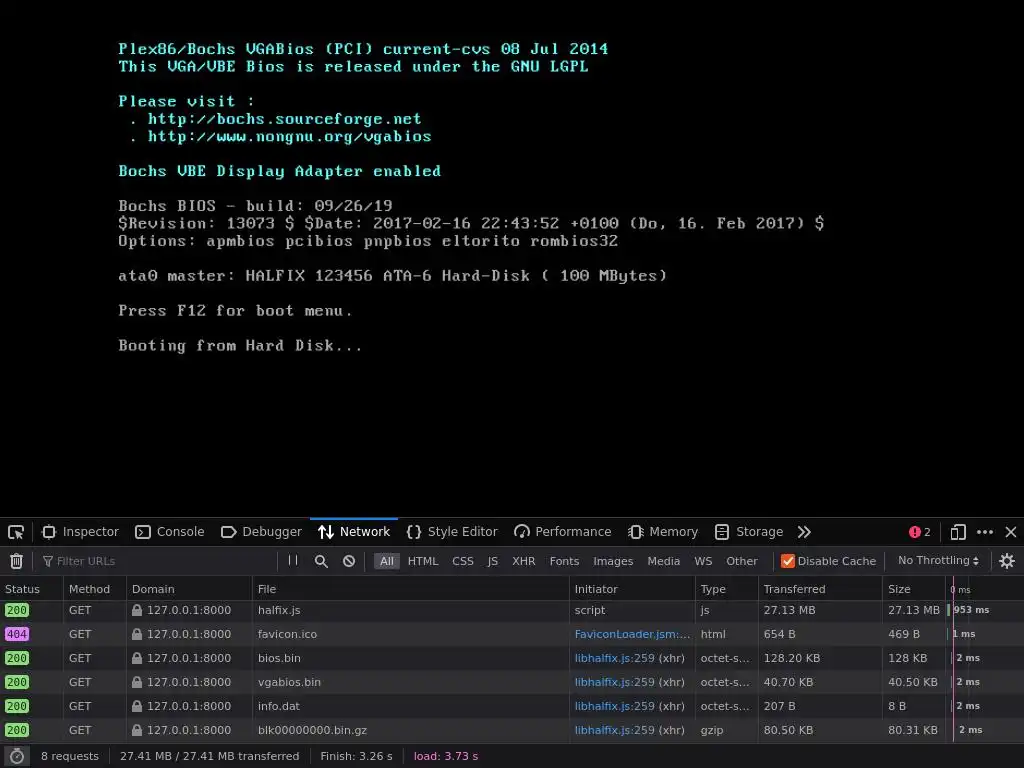Select the blk00000000.bin.gz request
Image resolution: width=1024 pixels, height=768 pixels.
[512, 730]
